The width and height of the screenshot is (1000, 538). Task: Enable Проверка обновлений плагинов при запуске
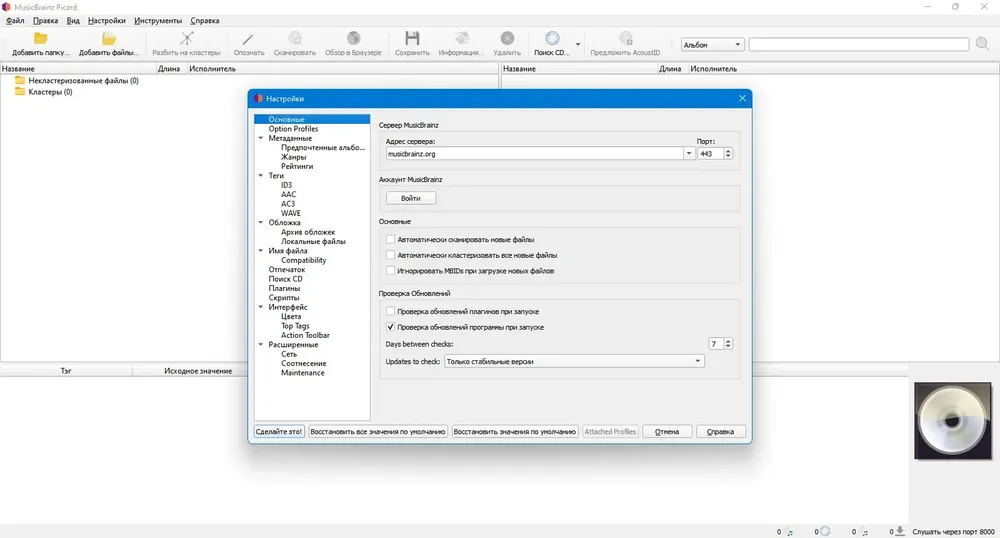pyautogui.click(x=390, y=311)
